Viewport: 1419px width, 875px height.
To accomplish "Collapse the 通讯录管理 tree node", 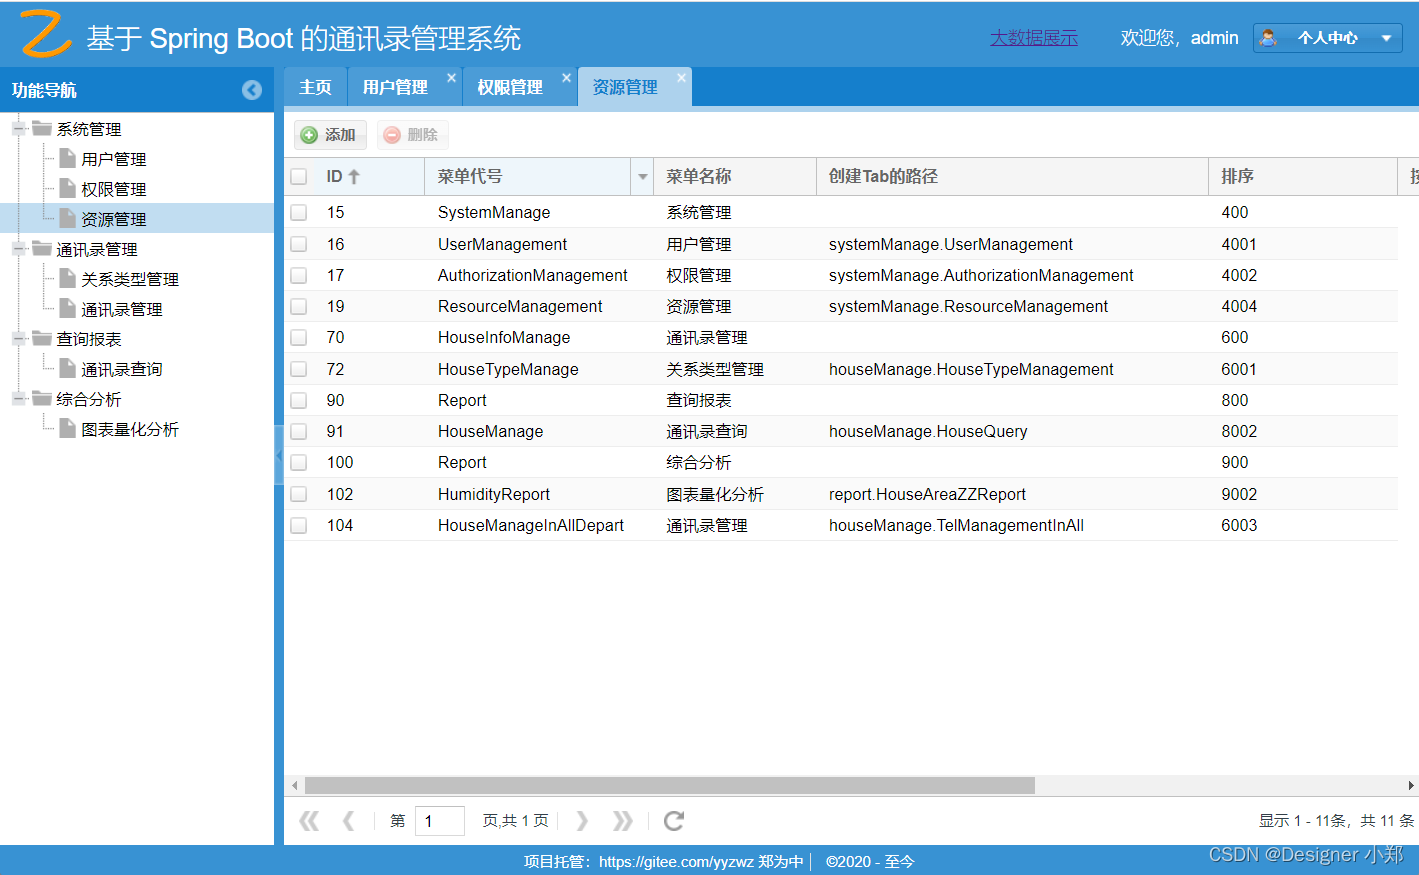I will point(17,248).
